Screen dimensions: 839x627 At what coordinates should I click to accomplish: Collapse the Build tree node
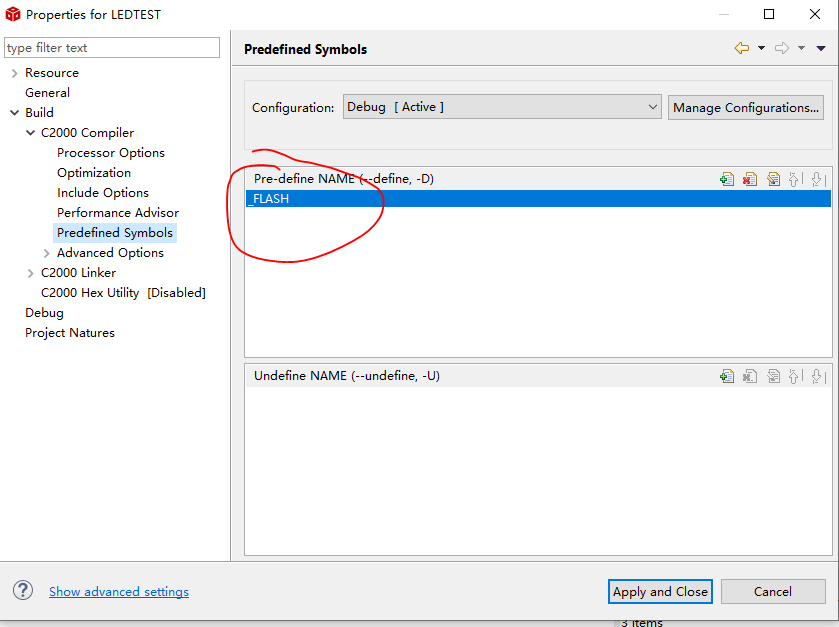(14, 113)
